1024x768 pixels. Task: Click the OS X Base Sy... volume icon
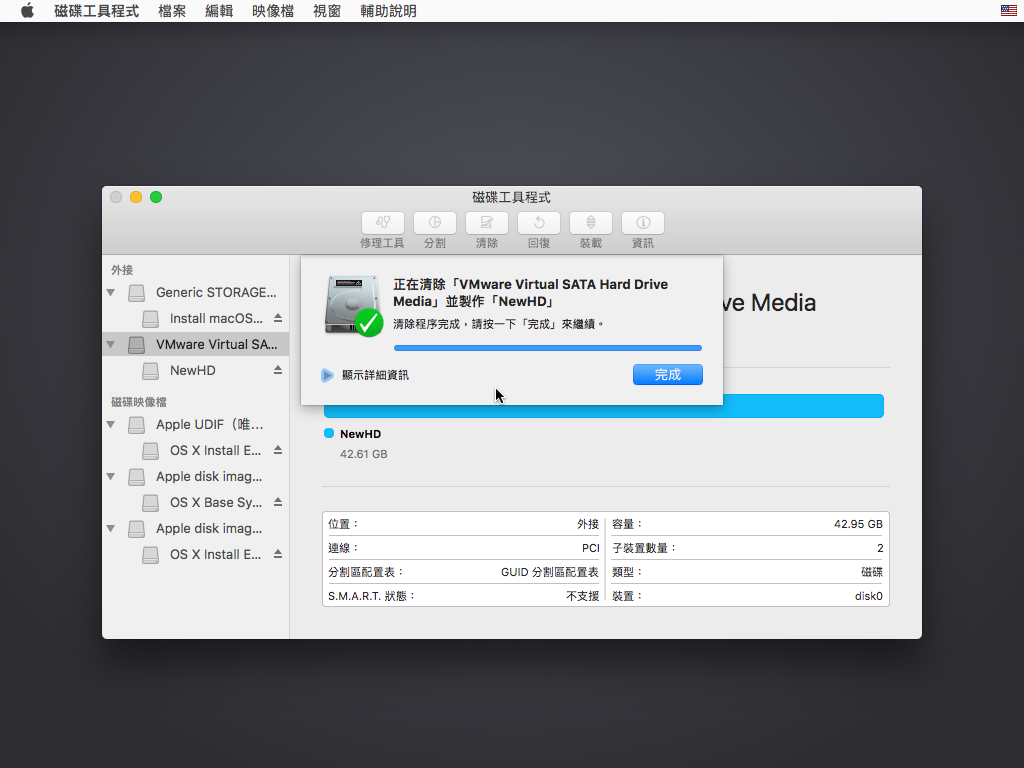(150, 503)
